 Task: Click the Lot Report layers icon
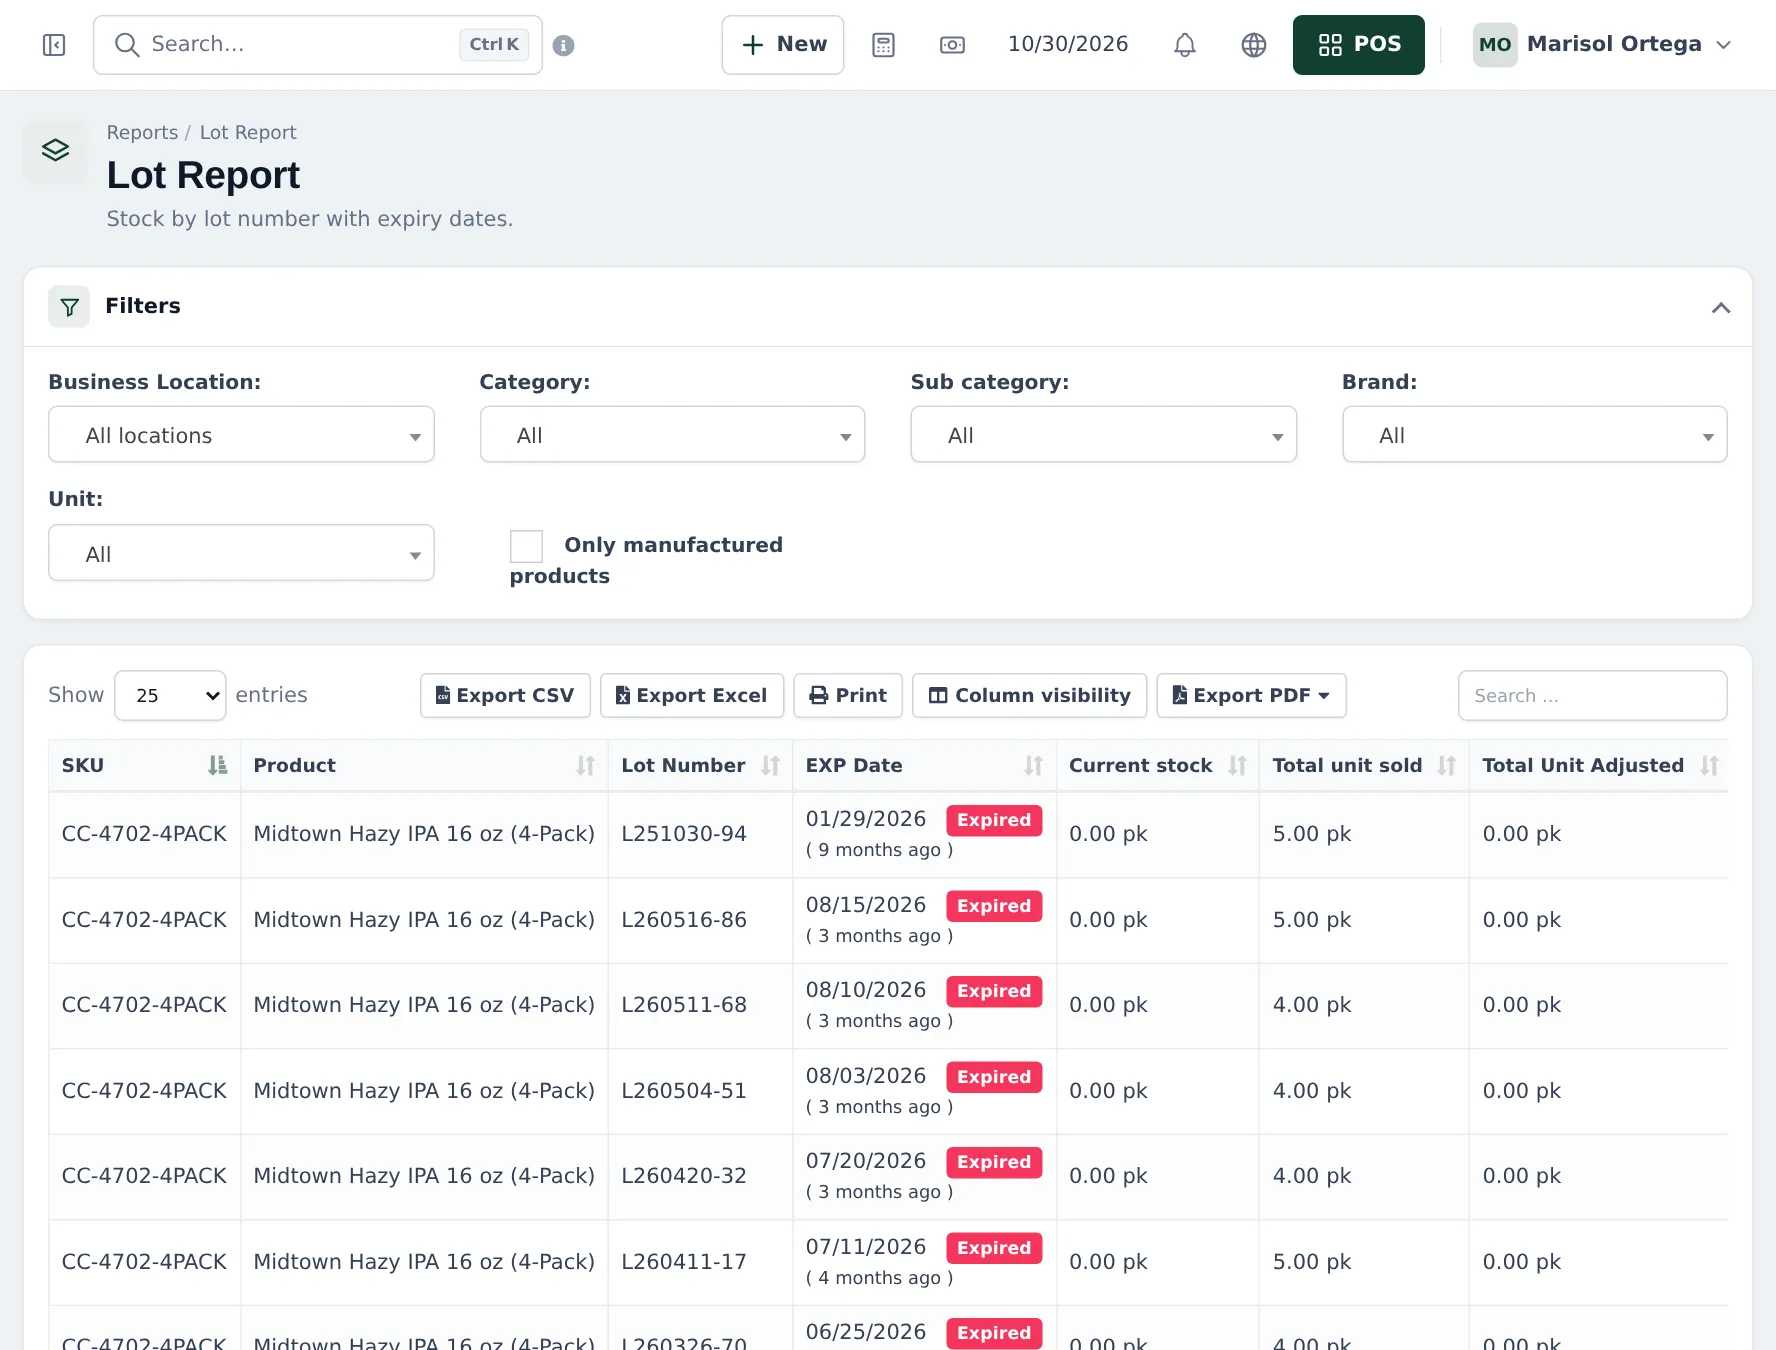click(x=56, y=151)
